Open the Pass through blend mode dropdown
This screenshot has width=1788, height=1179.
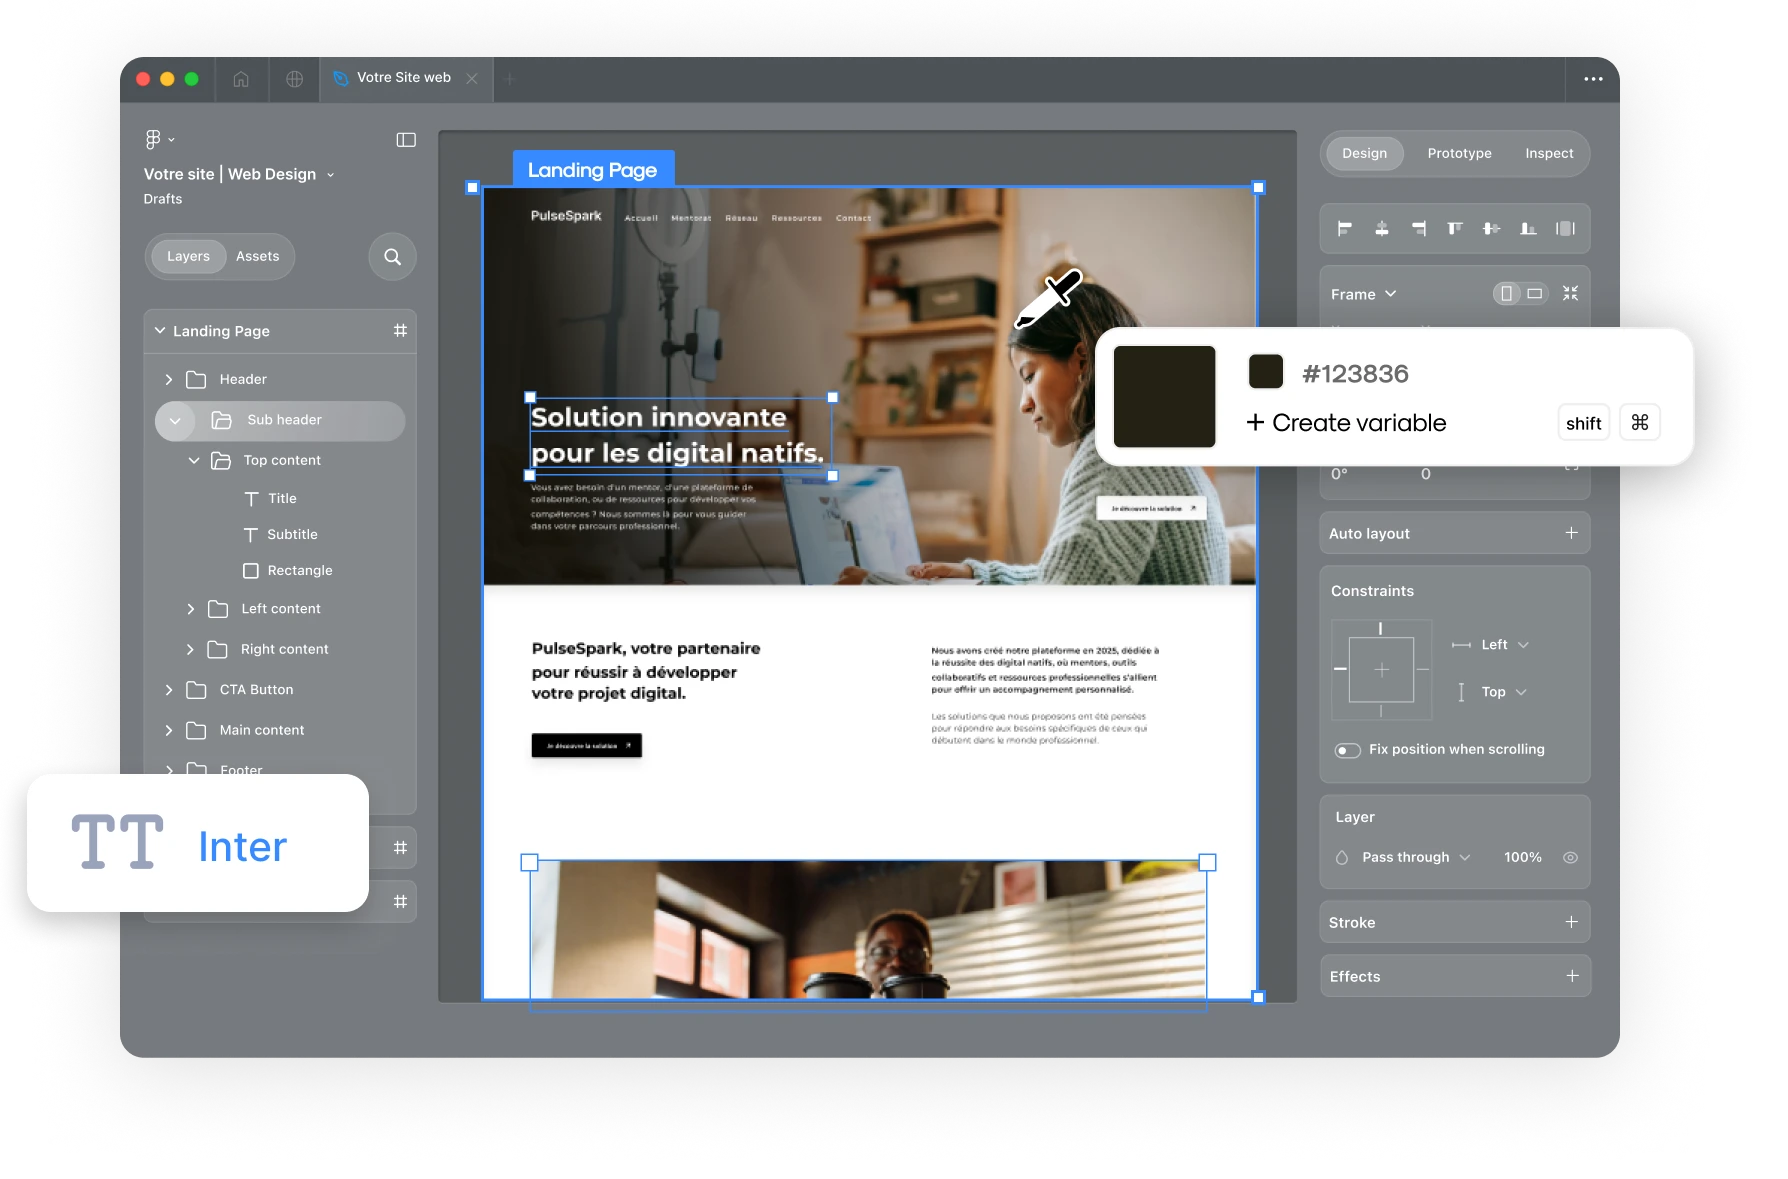1415,857
